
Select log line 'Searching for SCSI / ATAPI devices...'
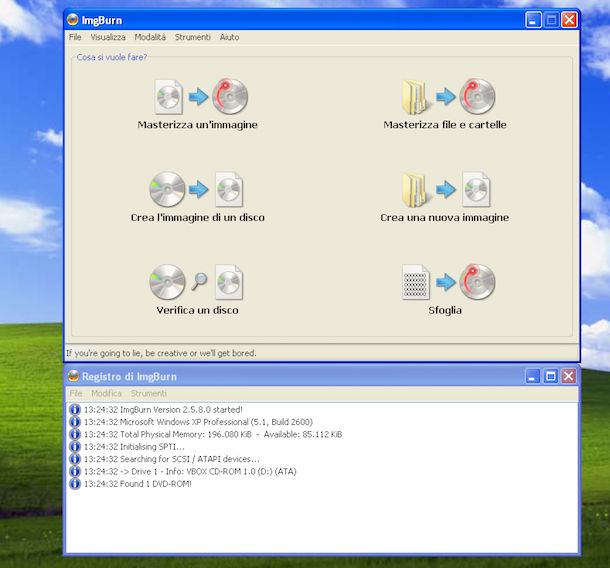172,459
